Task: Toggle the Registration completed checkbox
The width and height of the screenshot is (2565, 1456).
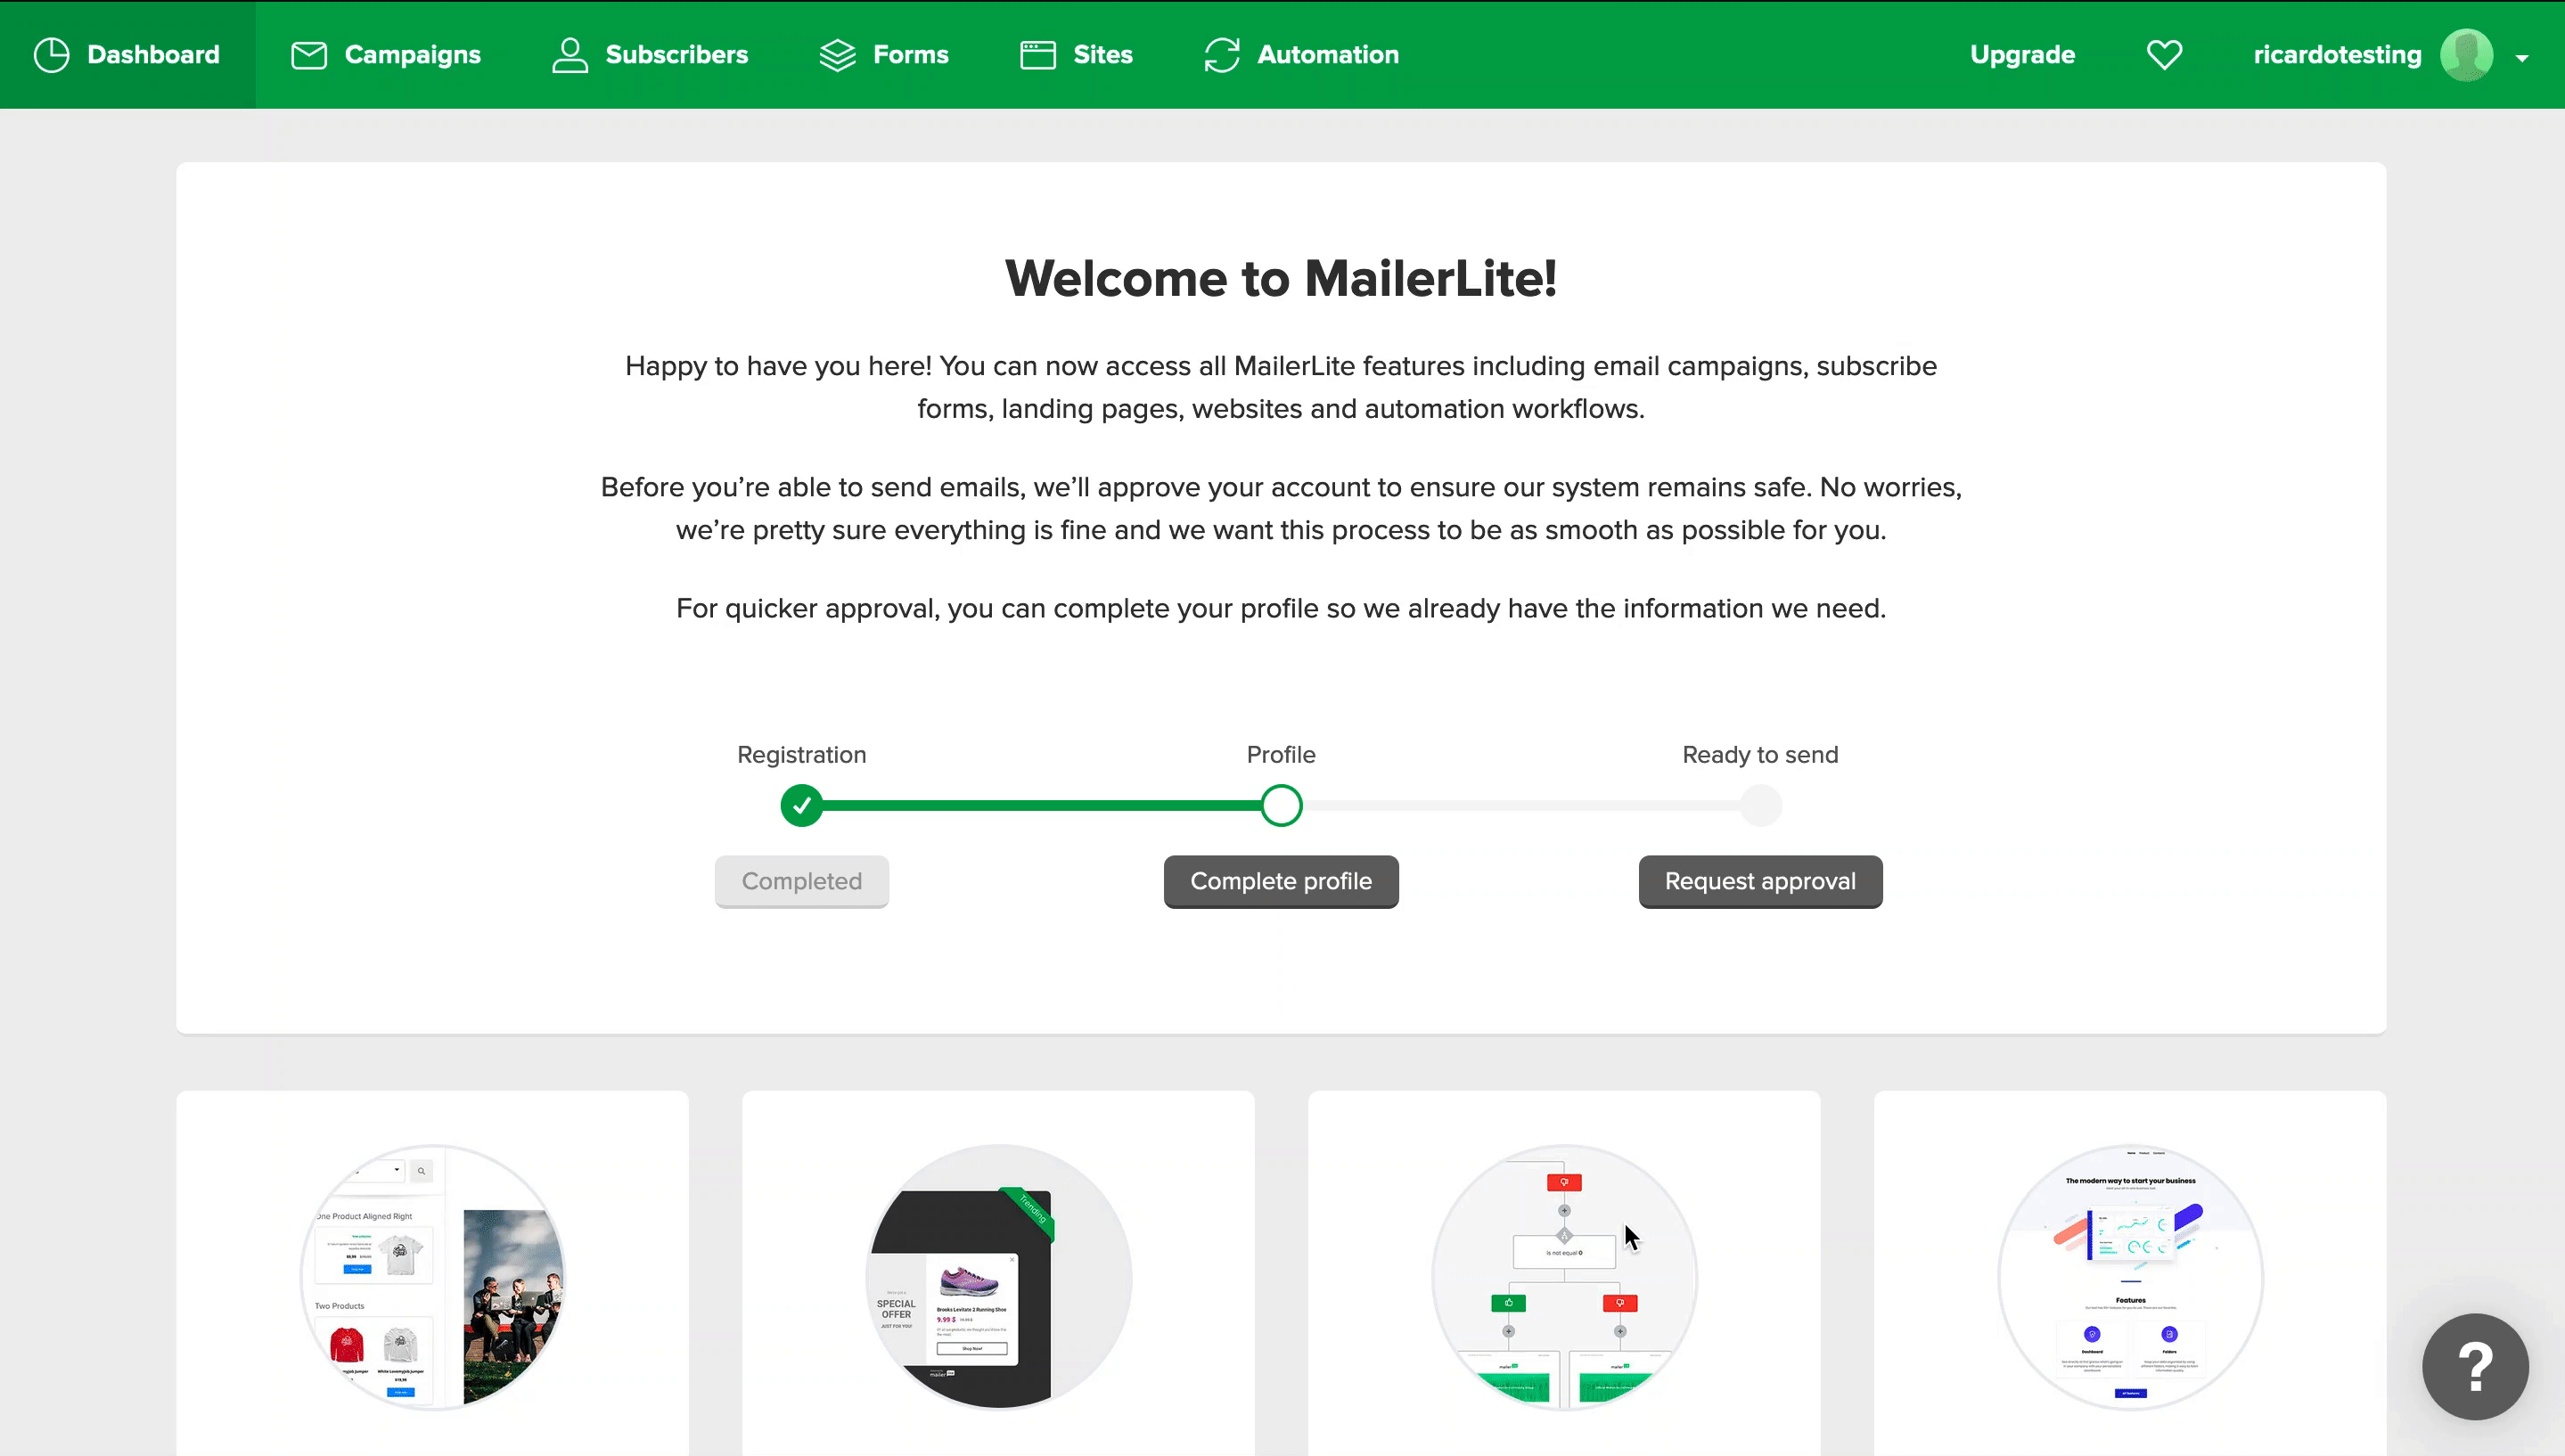Action: (801, 805)
